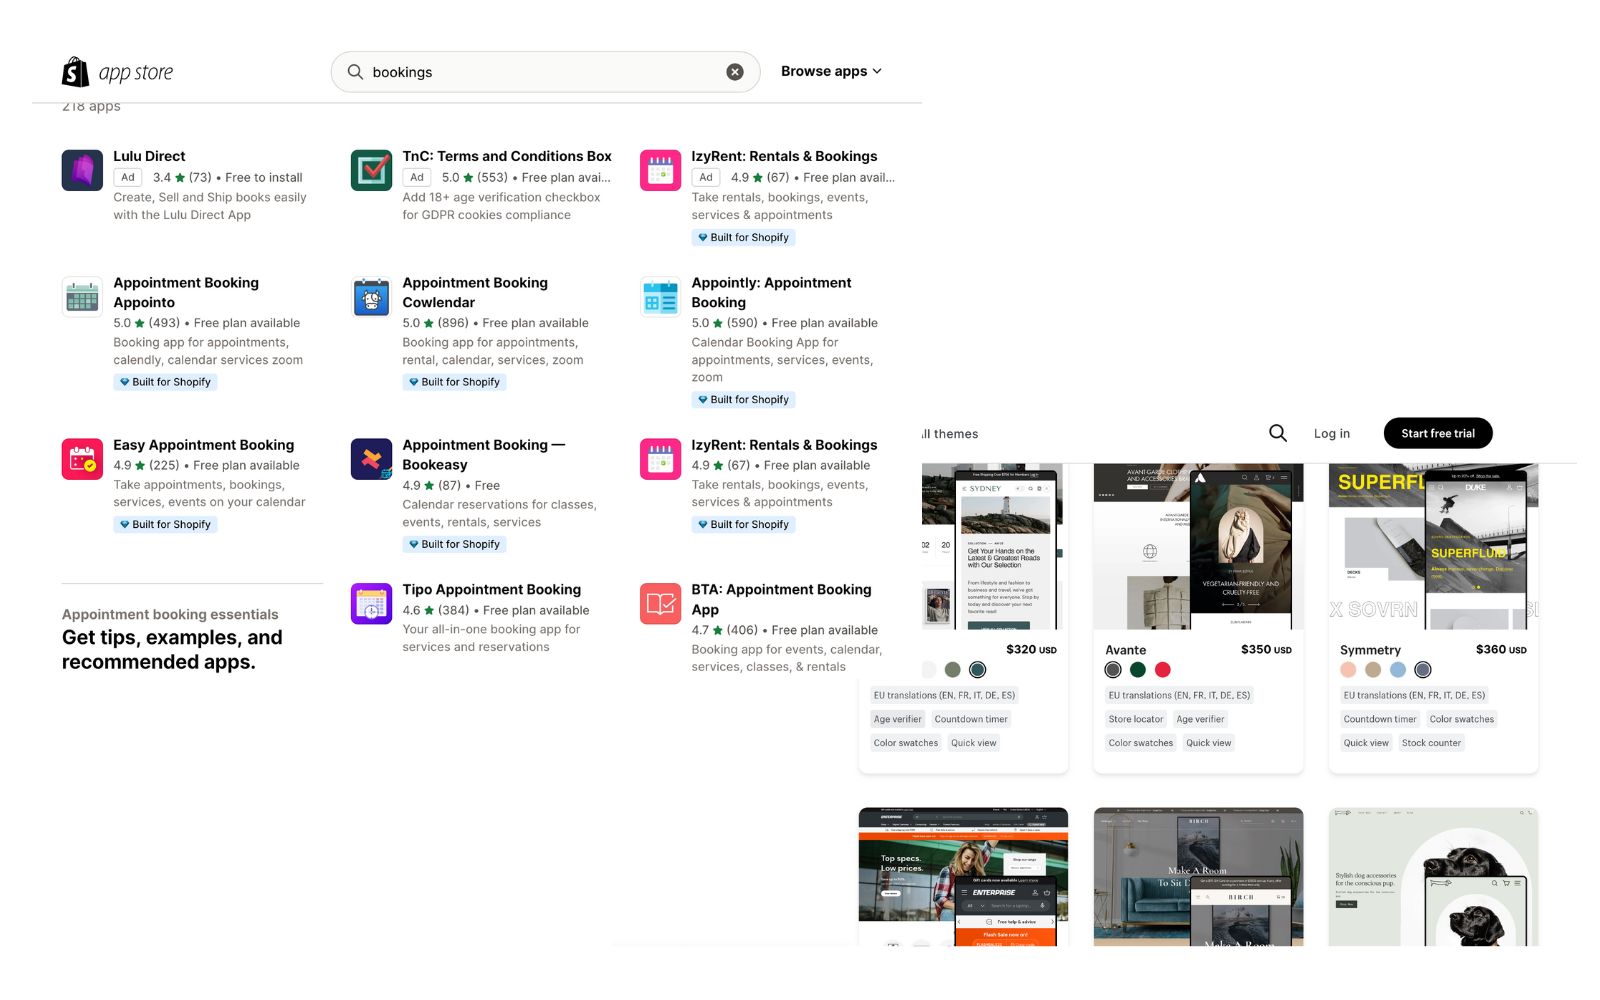Click Store locator tag under Avante
The height and width of the screenshot is (1000, 1600).
pyautogui.click(x=1136, y=719)
